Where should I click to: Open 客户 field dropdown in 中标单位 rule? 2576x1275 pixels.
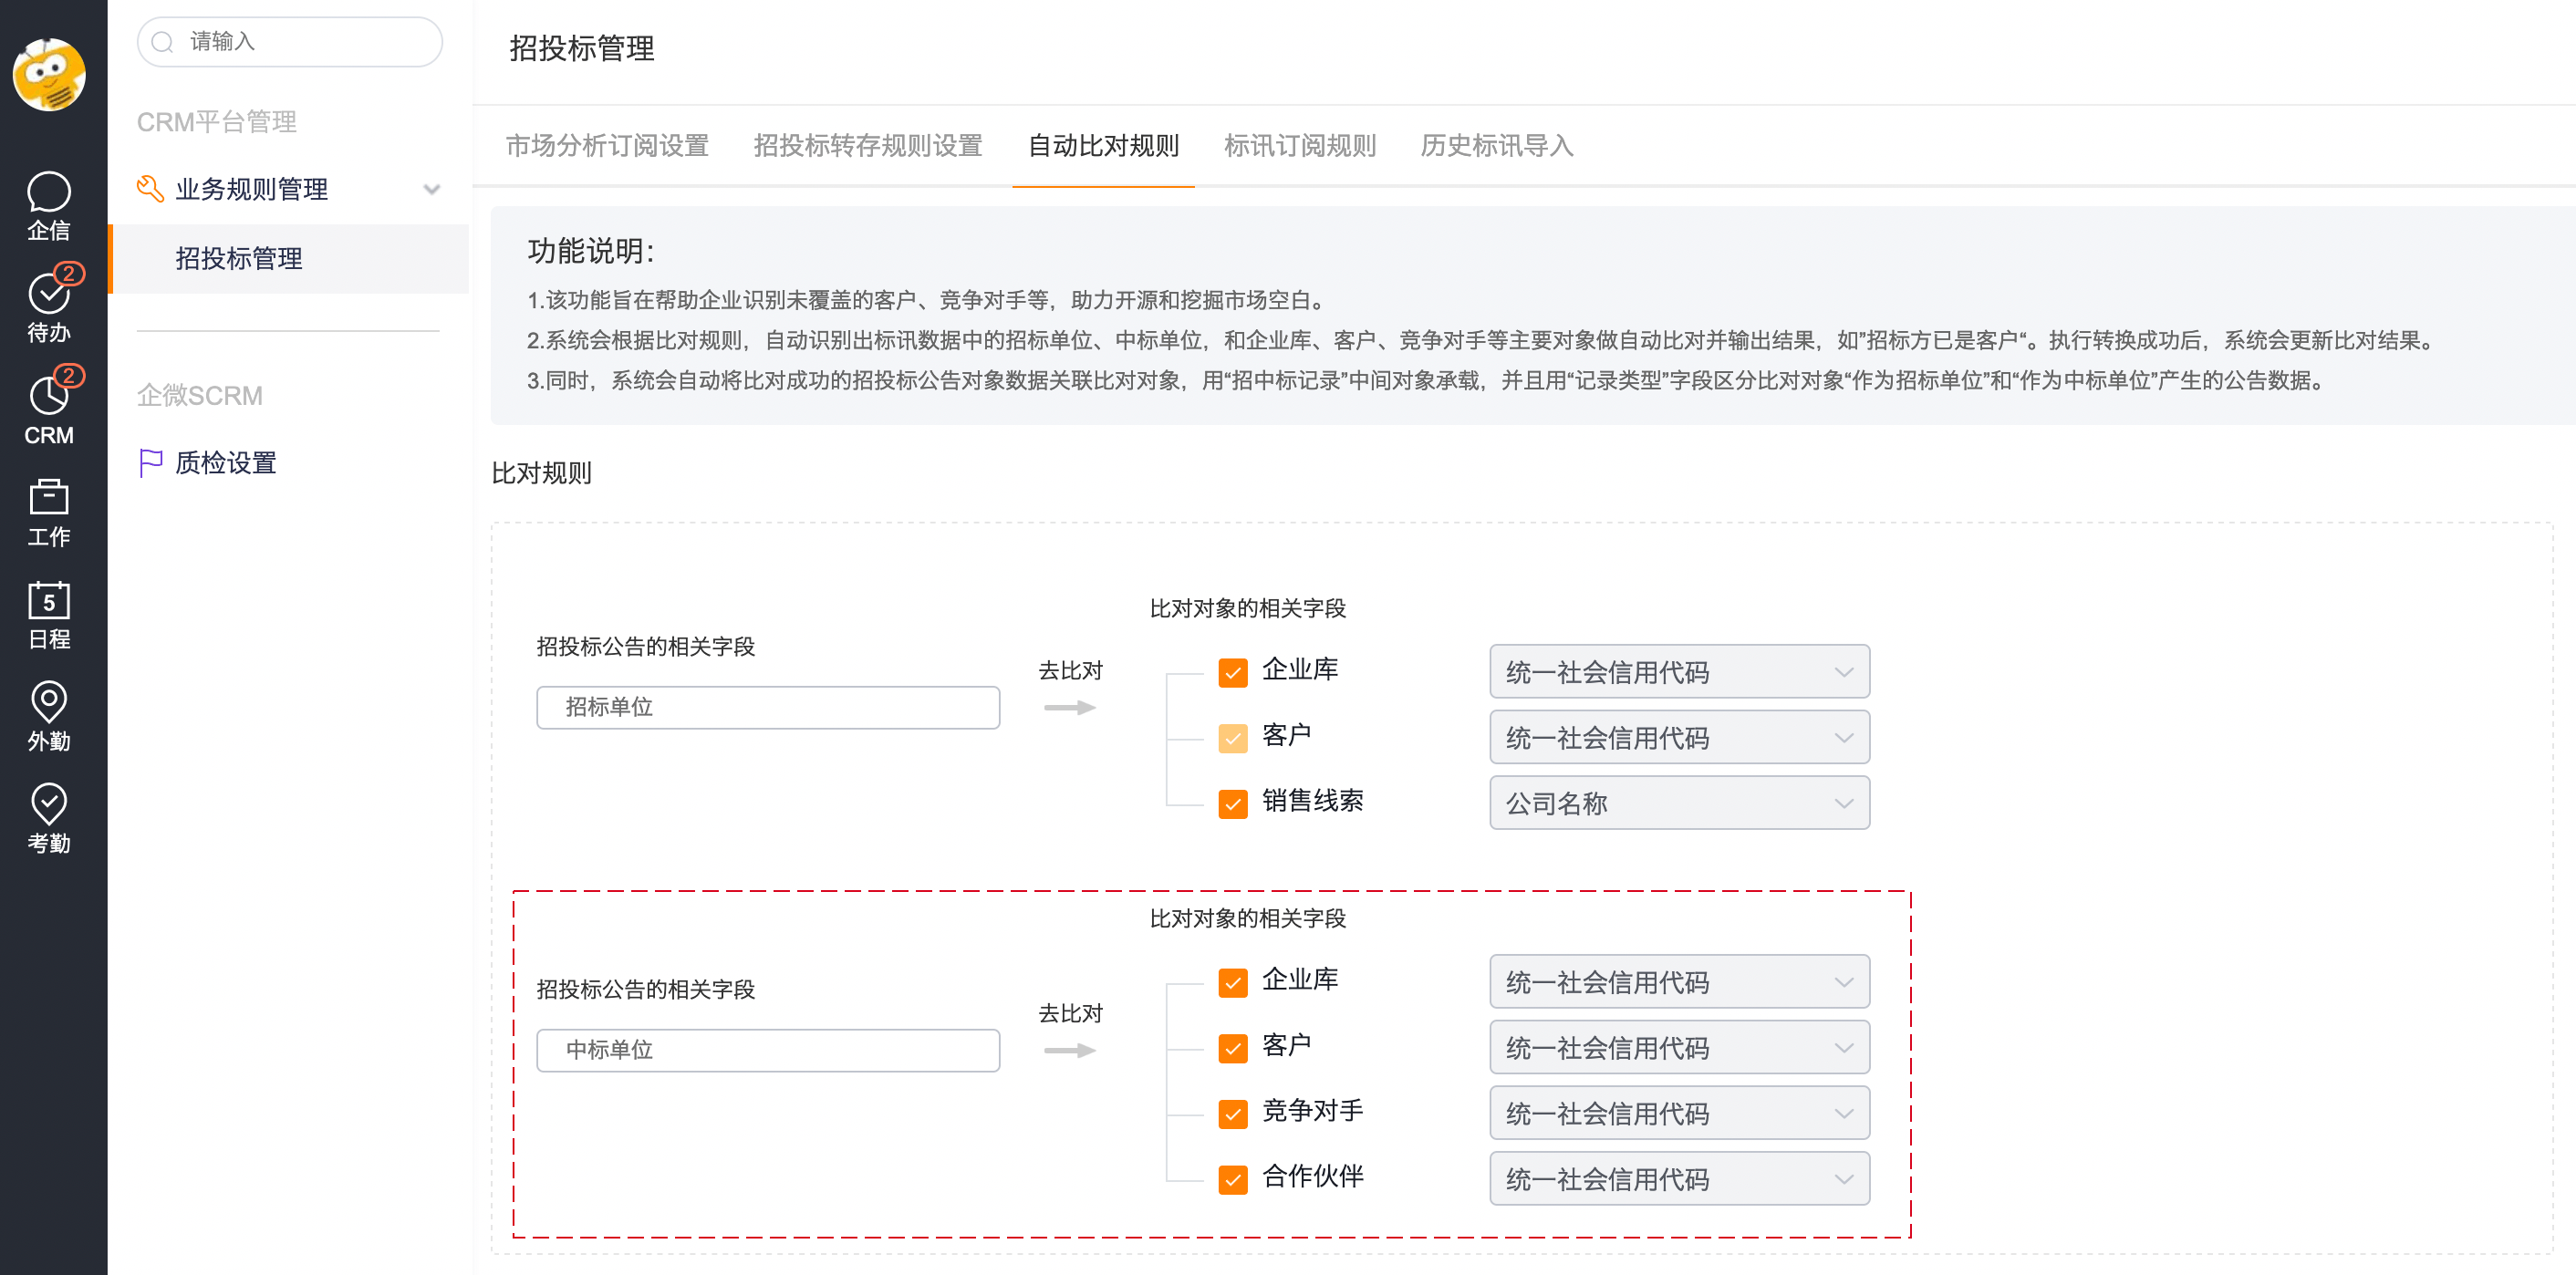[1679, 1048]
